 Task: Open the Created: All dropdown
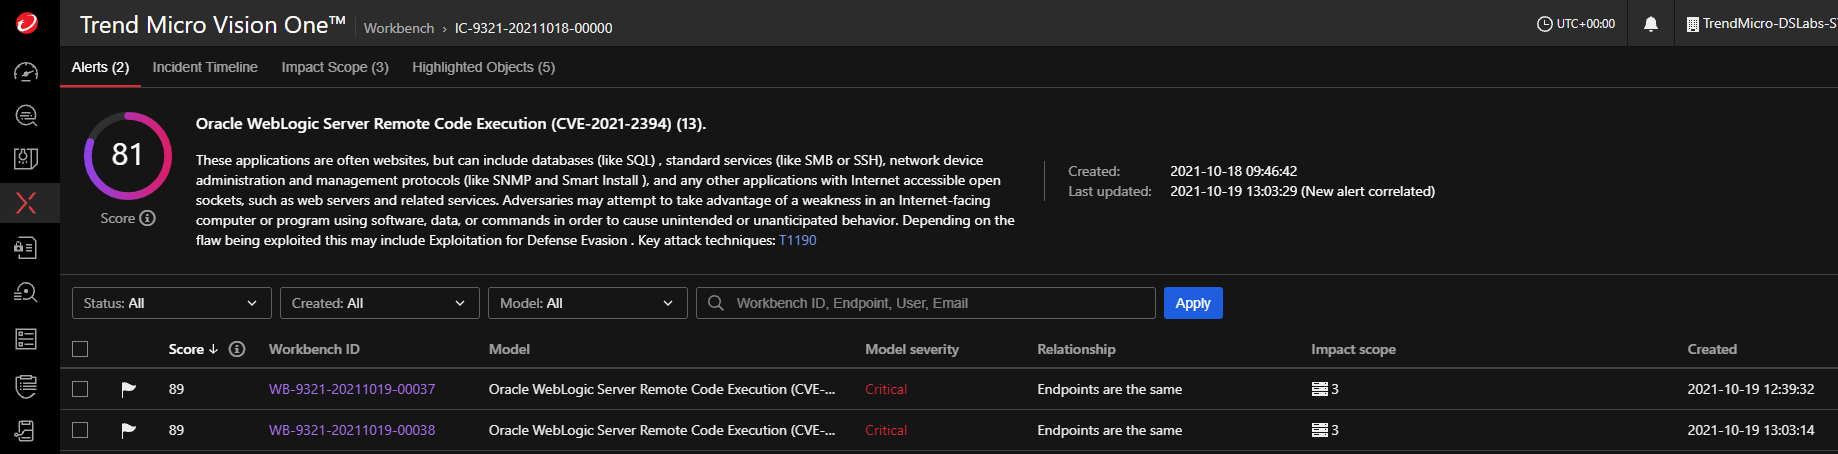[x=380, y=303]
